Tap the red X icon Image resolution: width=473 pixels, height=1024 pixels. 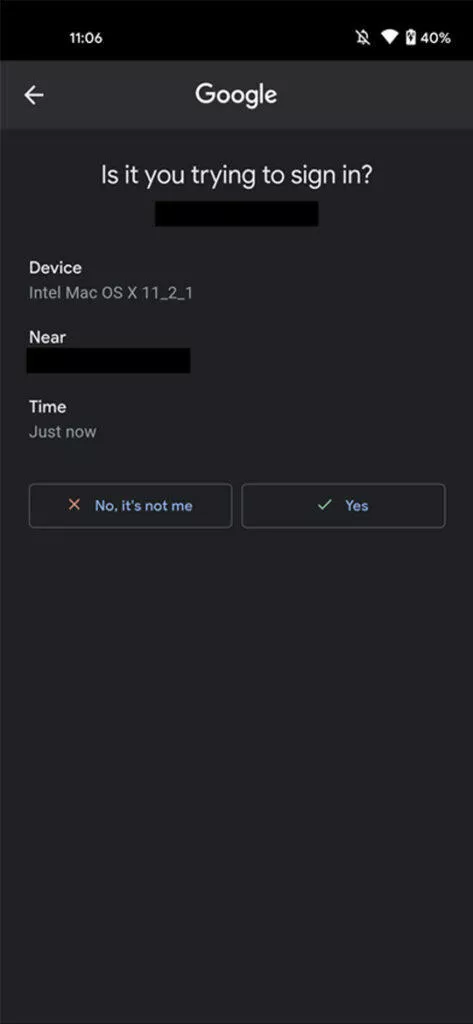point(74,505)
